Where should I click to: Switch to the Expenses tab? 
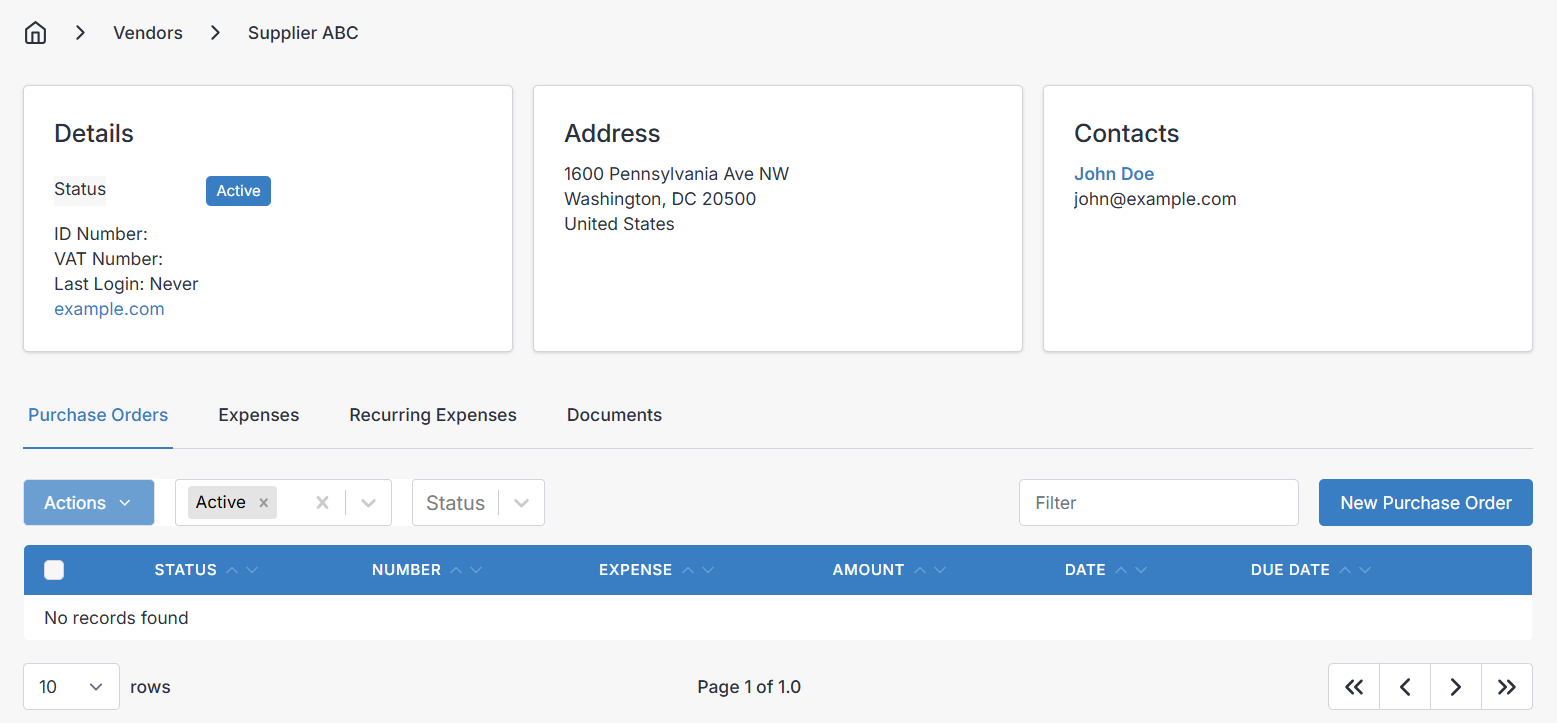pos(258,414)
